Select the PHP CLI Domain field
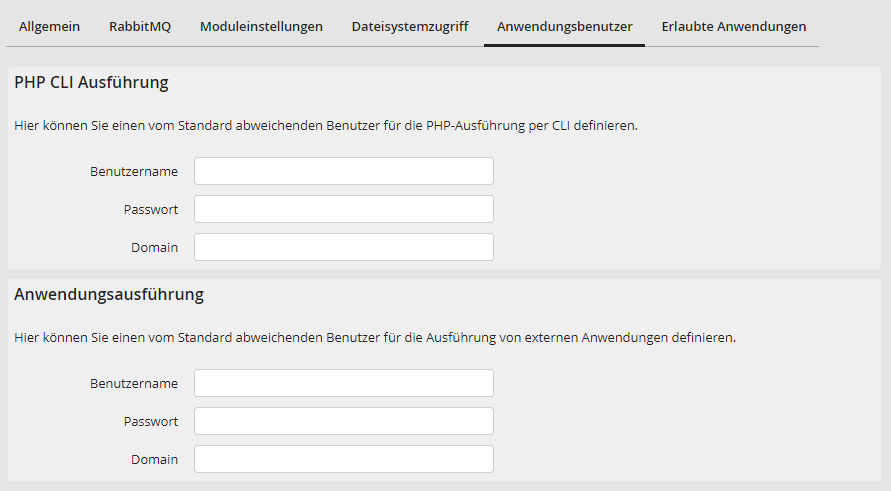The width and height of the screenshot is (891, 491). coord(343,247)
